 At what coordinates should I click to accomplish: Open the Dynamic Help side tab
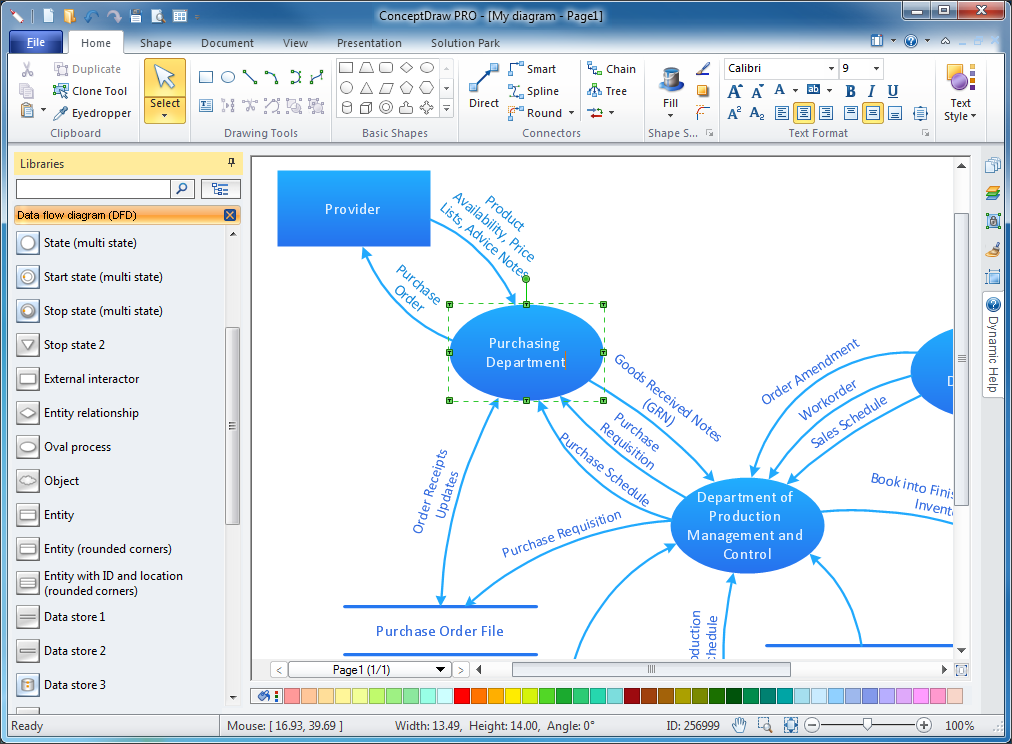(993, 346)
